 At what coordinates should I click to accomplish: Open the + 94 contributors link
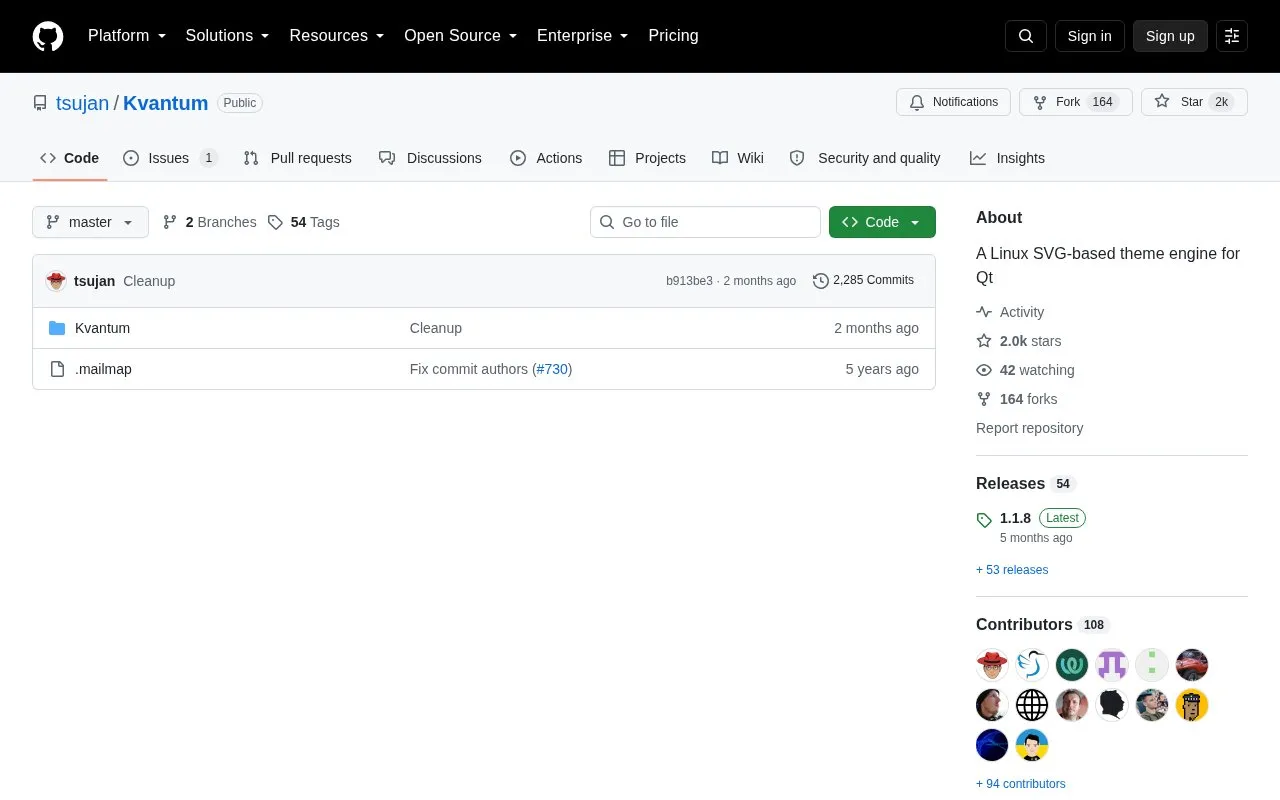pyautogui.click(x=1021, y=784)
